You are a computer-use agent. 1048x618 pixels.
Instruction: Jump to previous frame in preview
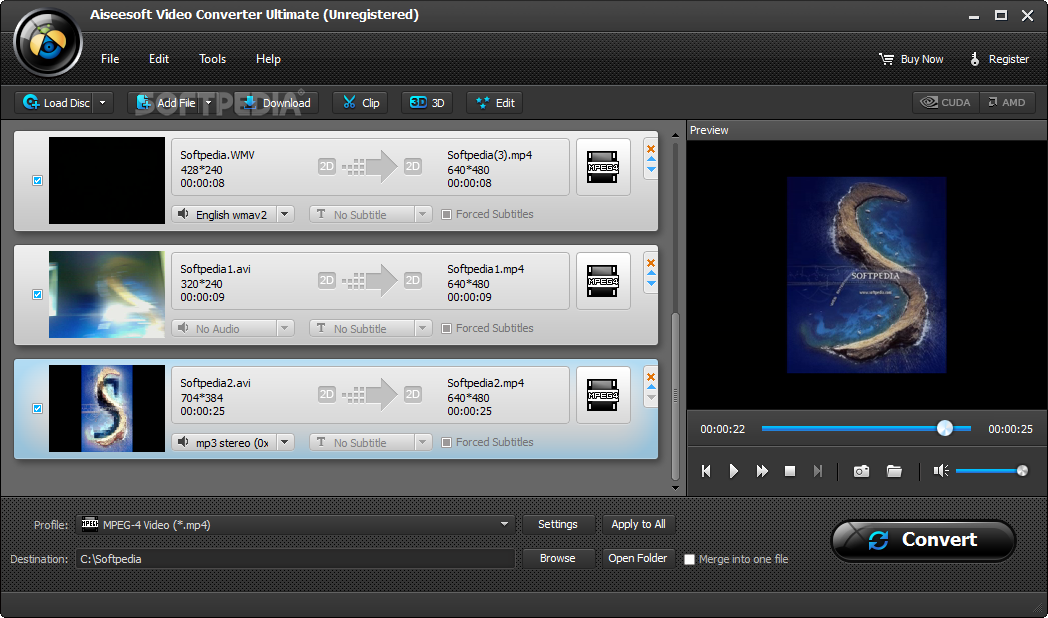[x=706, y=471]
